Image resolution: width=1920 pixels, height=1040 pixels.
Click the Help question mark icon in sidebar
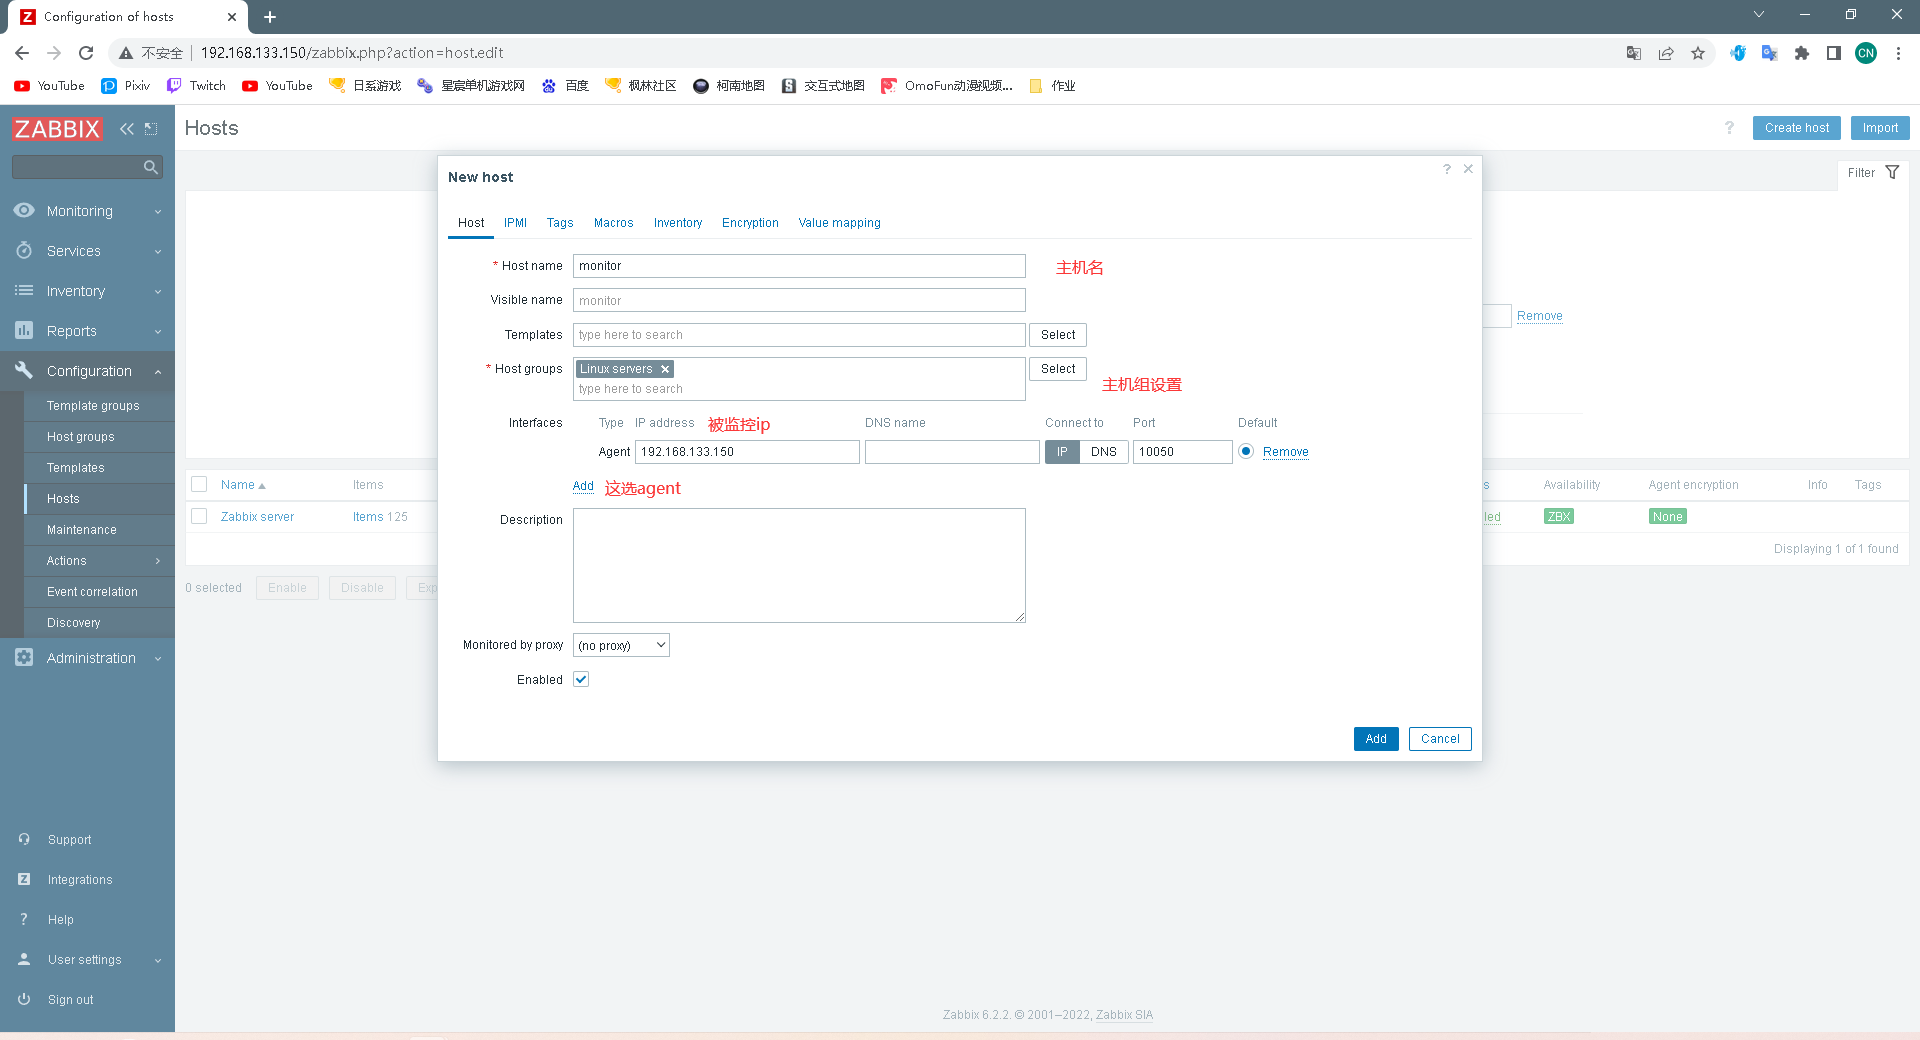[24, 919]
